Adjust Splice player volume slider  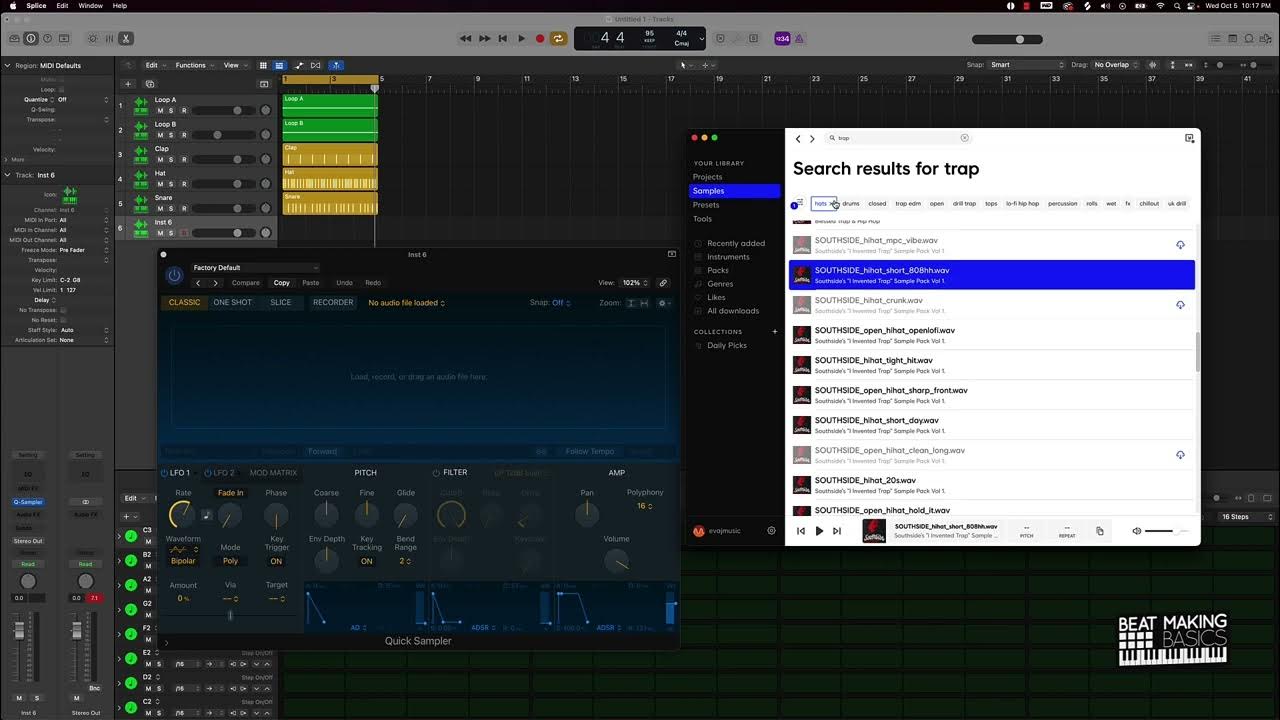[x=1166, y=531]
